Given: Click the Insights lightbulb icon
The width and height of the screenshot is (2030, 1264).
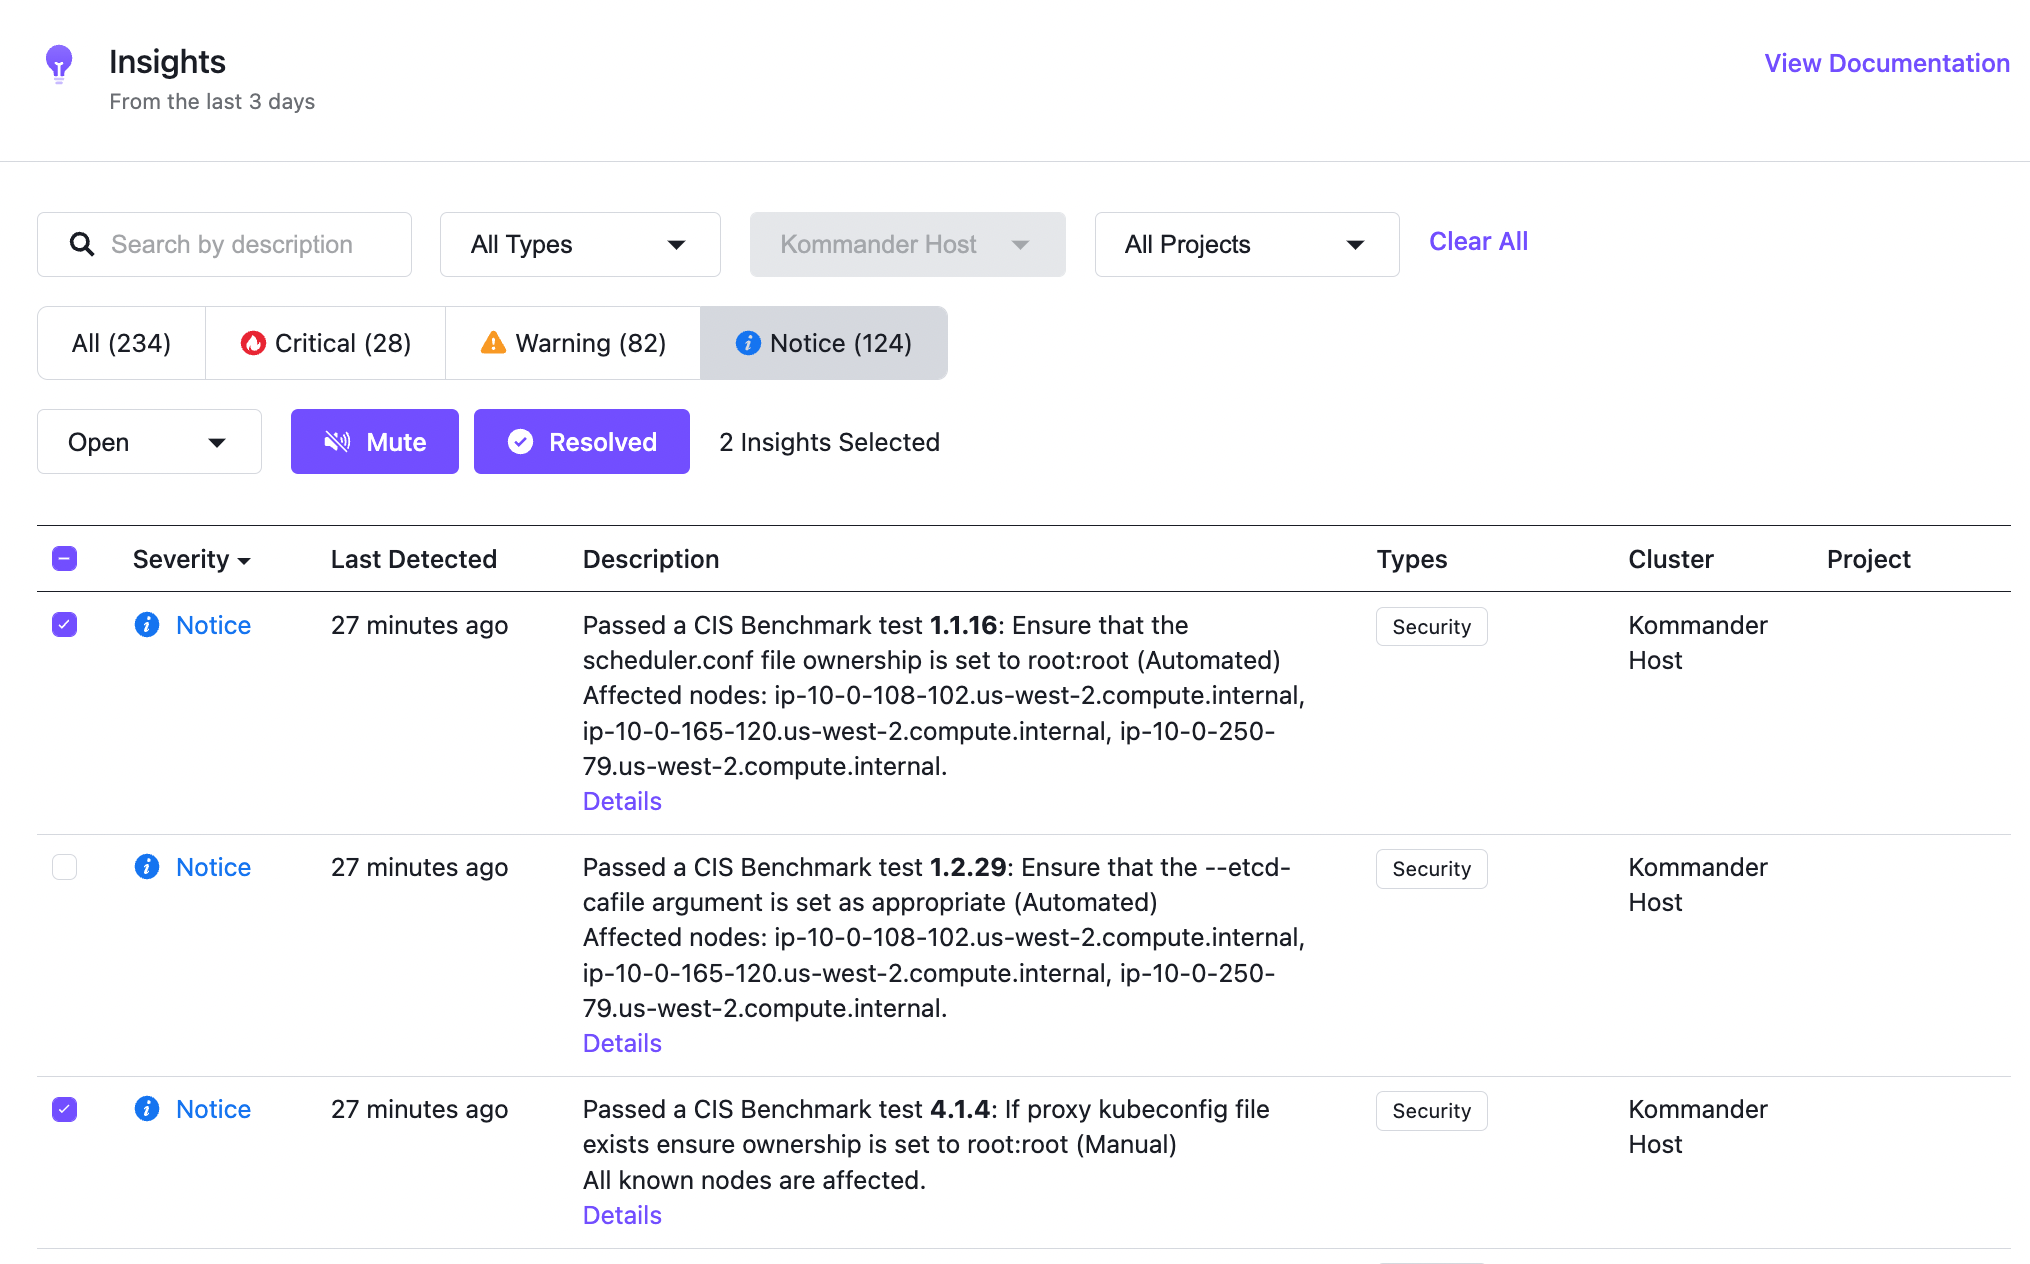Looking at the screenshot, I should tap(59, 63).
